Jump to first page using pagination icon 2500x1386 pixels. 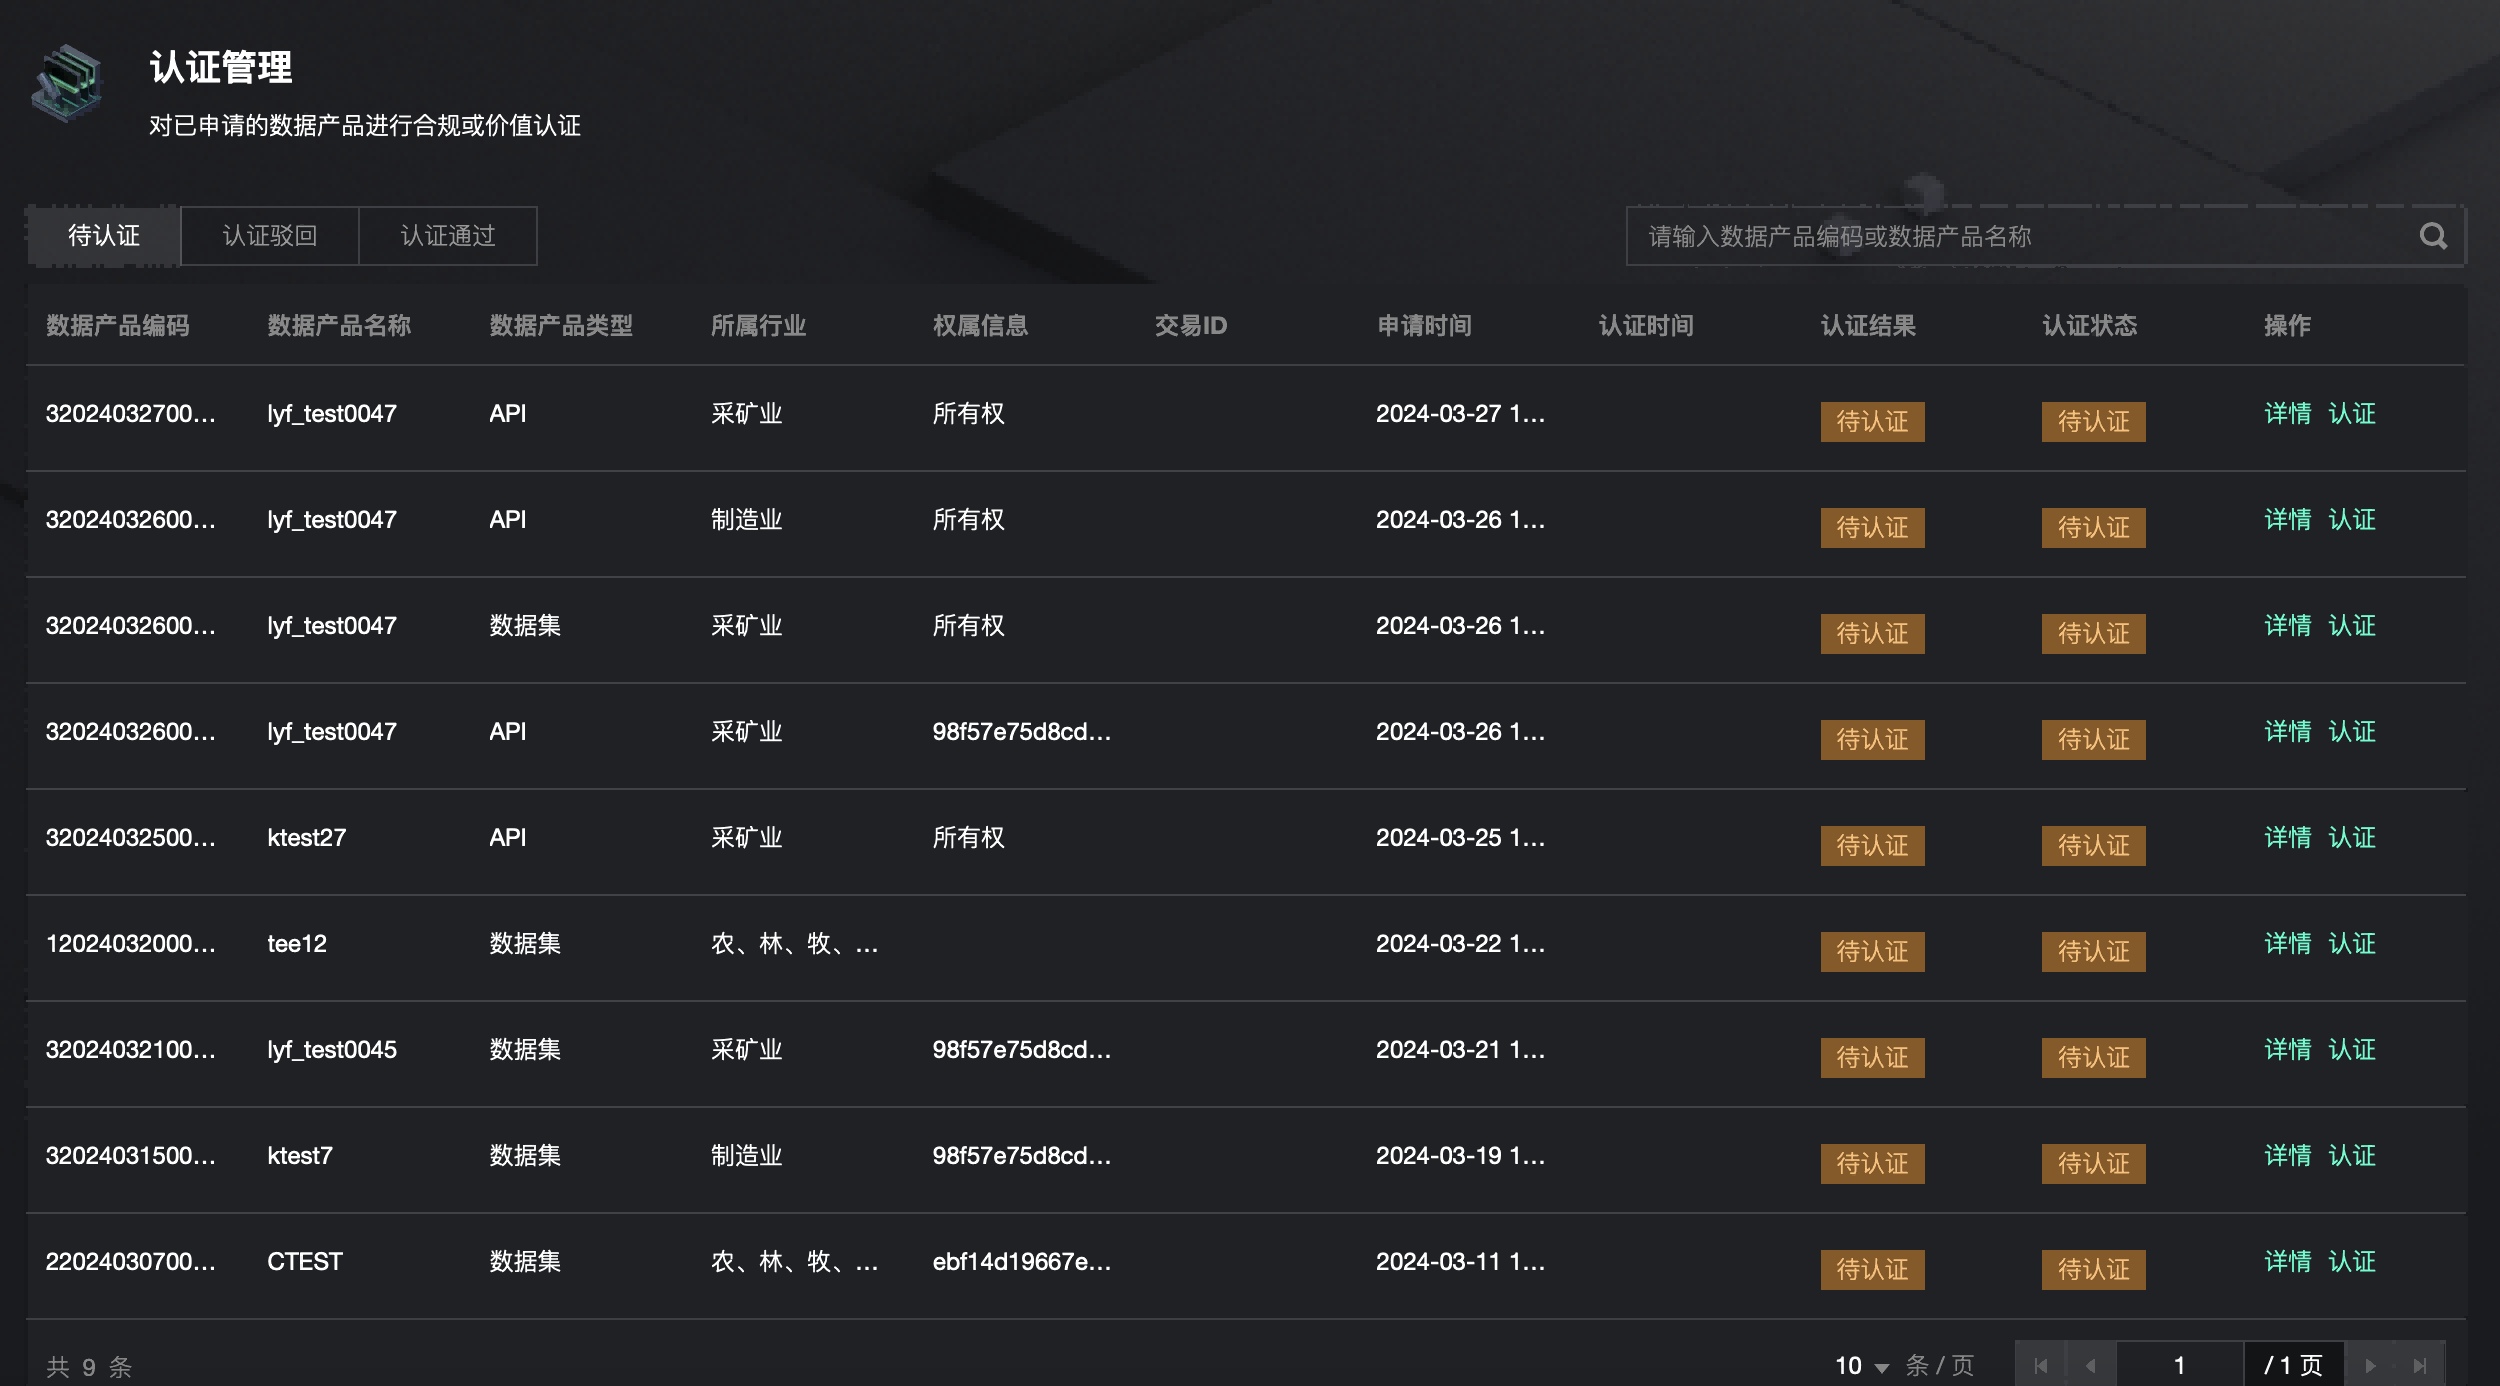[x=2042, y=1364]
